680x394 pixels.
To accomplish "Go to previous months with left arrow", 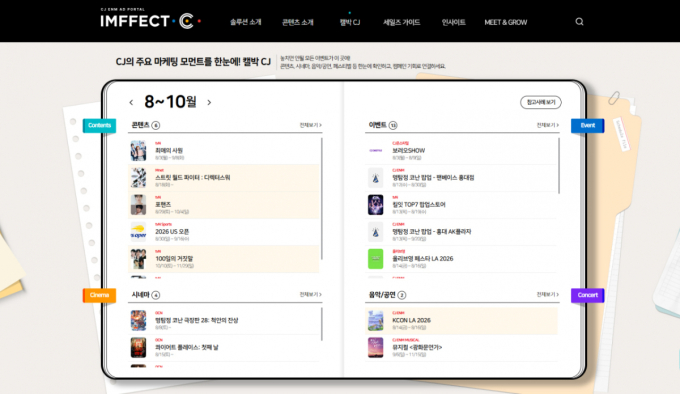I will tap(131, 103).
